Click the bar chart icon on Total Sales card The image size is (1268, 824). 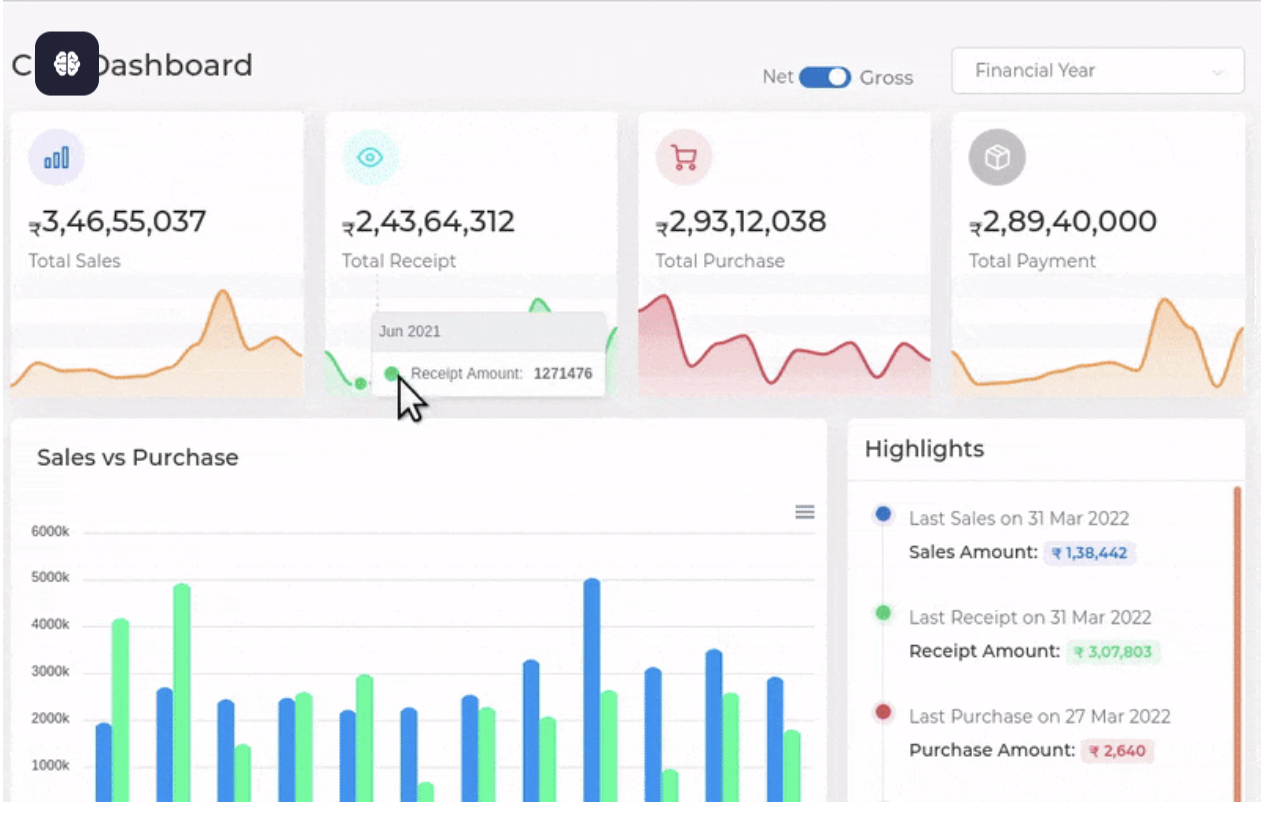56,156
